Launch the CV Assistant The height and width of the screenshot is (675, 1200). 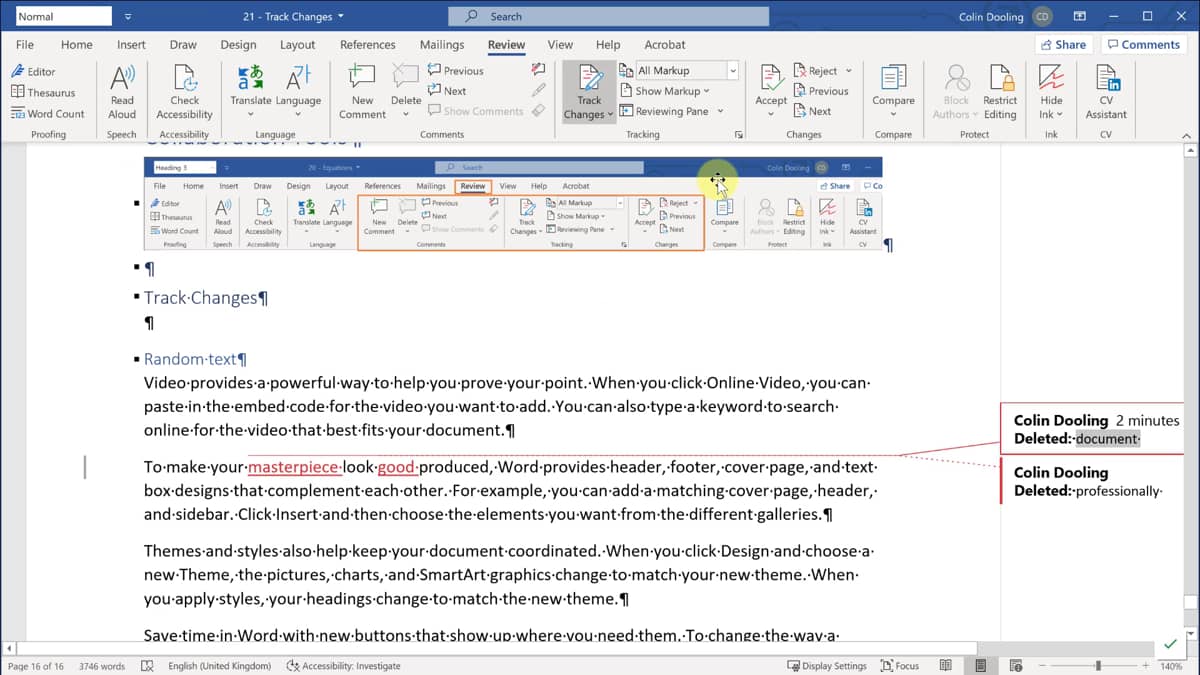tap(1106, 92)
